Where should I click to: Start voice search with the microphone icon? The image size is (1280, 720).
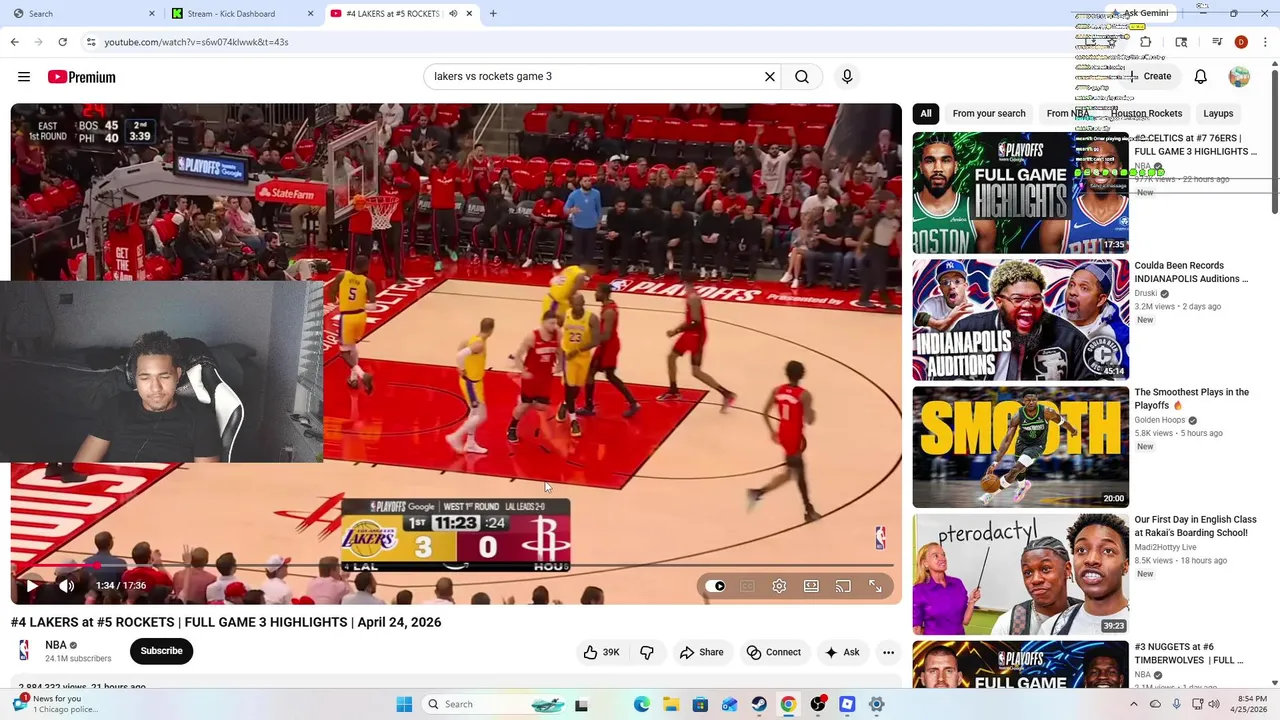(847, 76)
